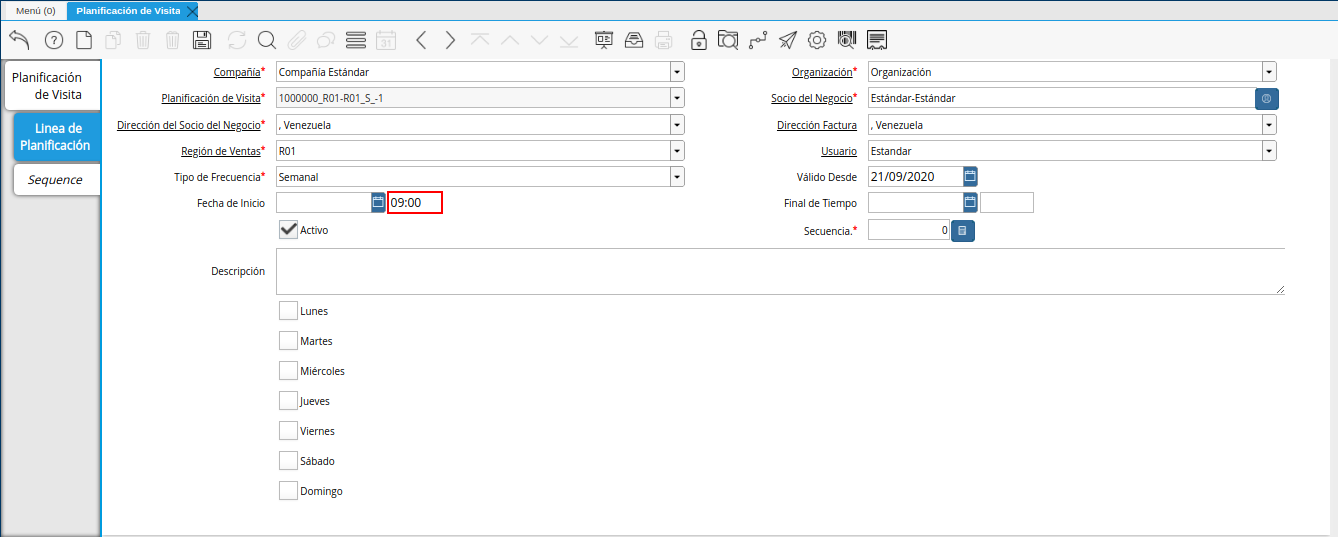Check the Sábado checkbox
1338x537 pixels.
click(288, 461)
